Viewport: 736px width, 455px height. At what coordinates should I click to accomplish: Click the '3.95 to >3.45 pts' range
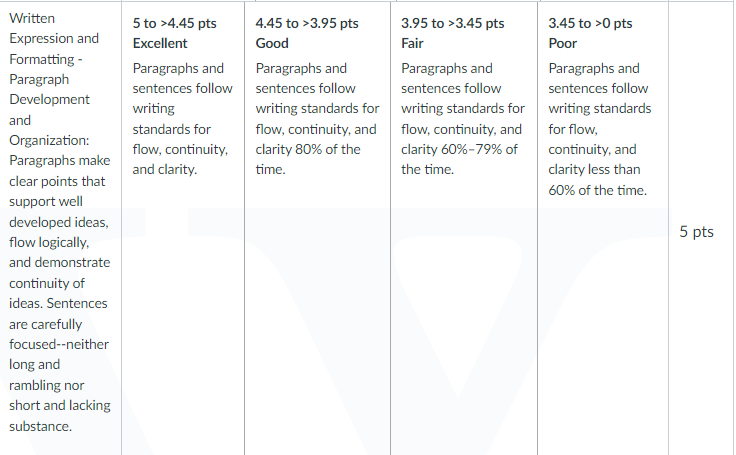(452, 23)
